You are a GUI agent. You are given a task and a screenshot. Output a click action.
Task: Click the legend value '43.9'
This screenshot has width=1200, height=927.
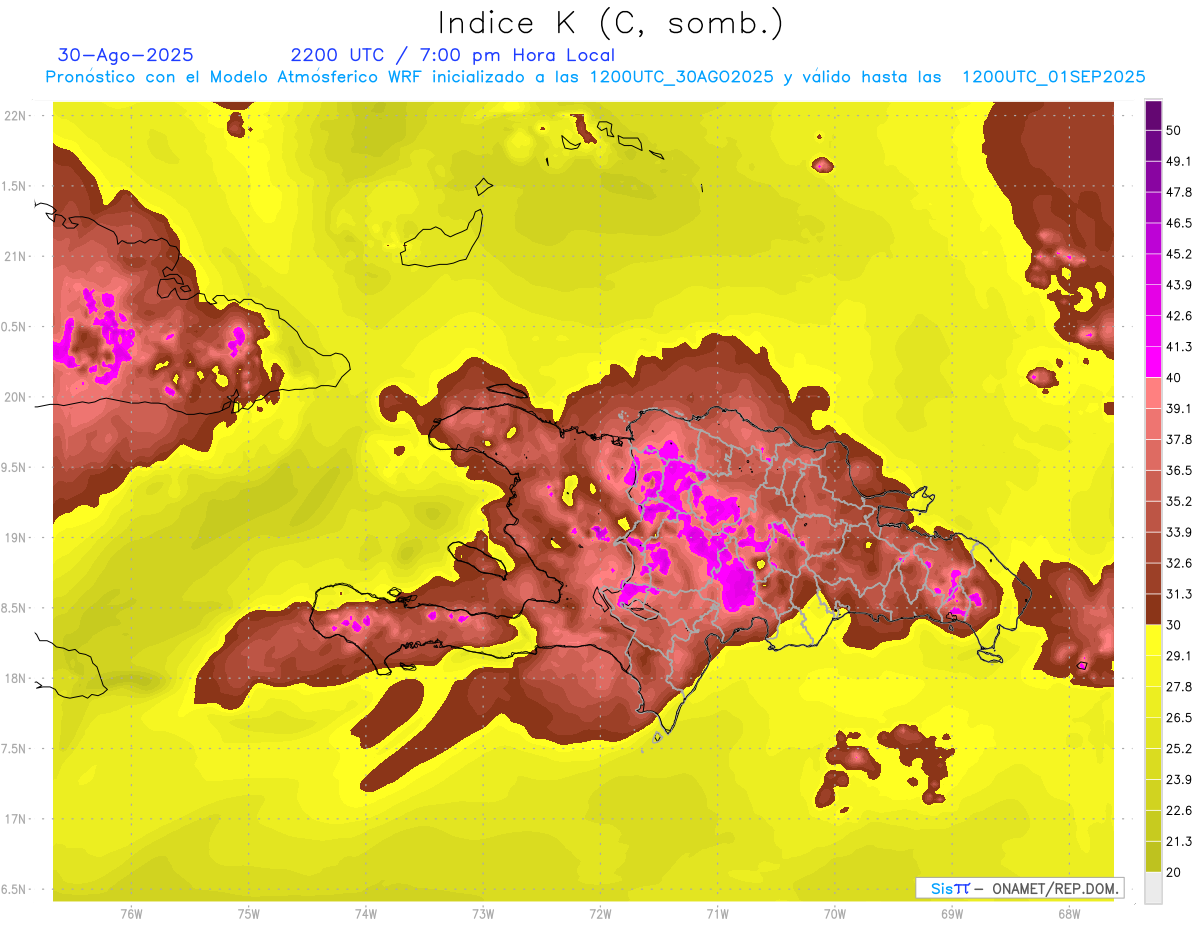pyautogui.click(x=1179, y=286)
